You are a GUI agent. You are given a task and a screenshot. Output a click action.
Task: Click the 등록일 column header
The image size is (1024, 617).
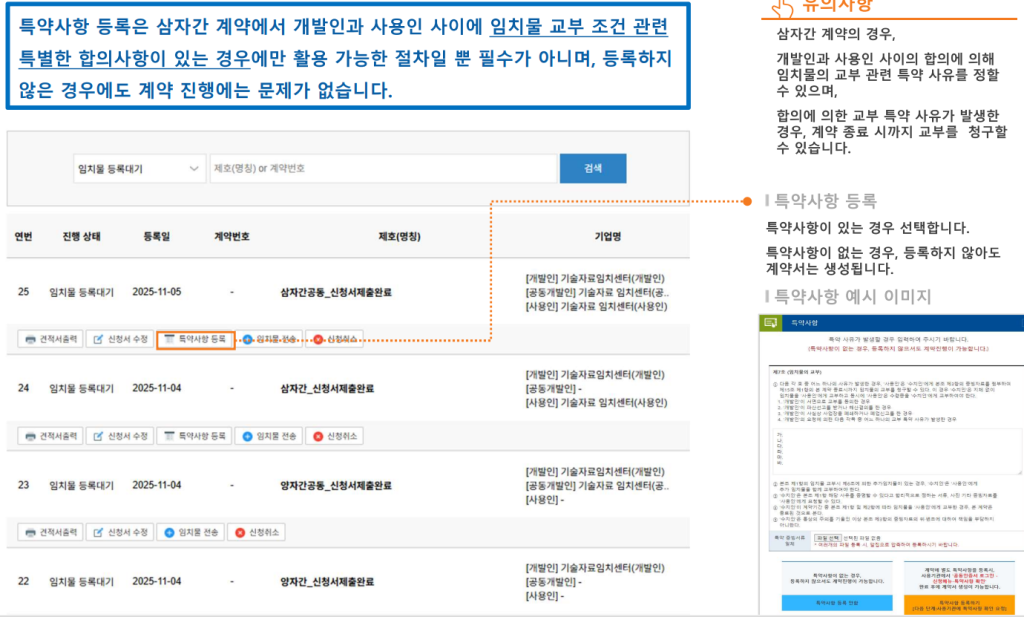[x=157, y=236]
